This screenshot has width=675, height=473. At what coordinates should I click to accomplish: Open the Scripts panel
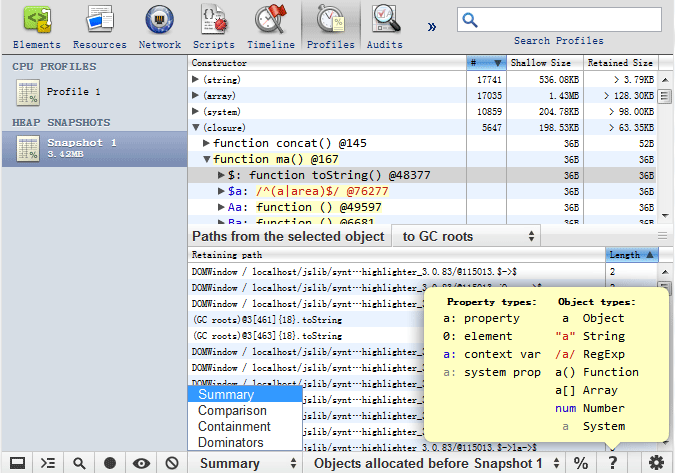click(x=214, y=28)
